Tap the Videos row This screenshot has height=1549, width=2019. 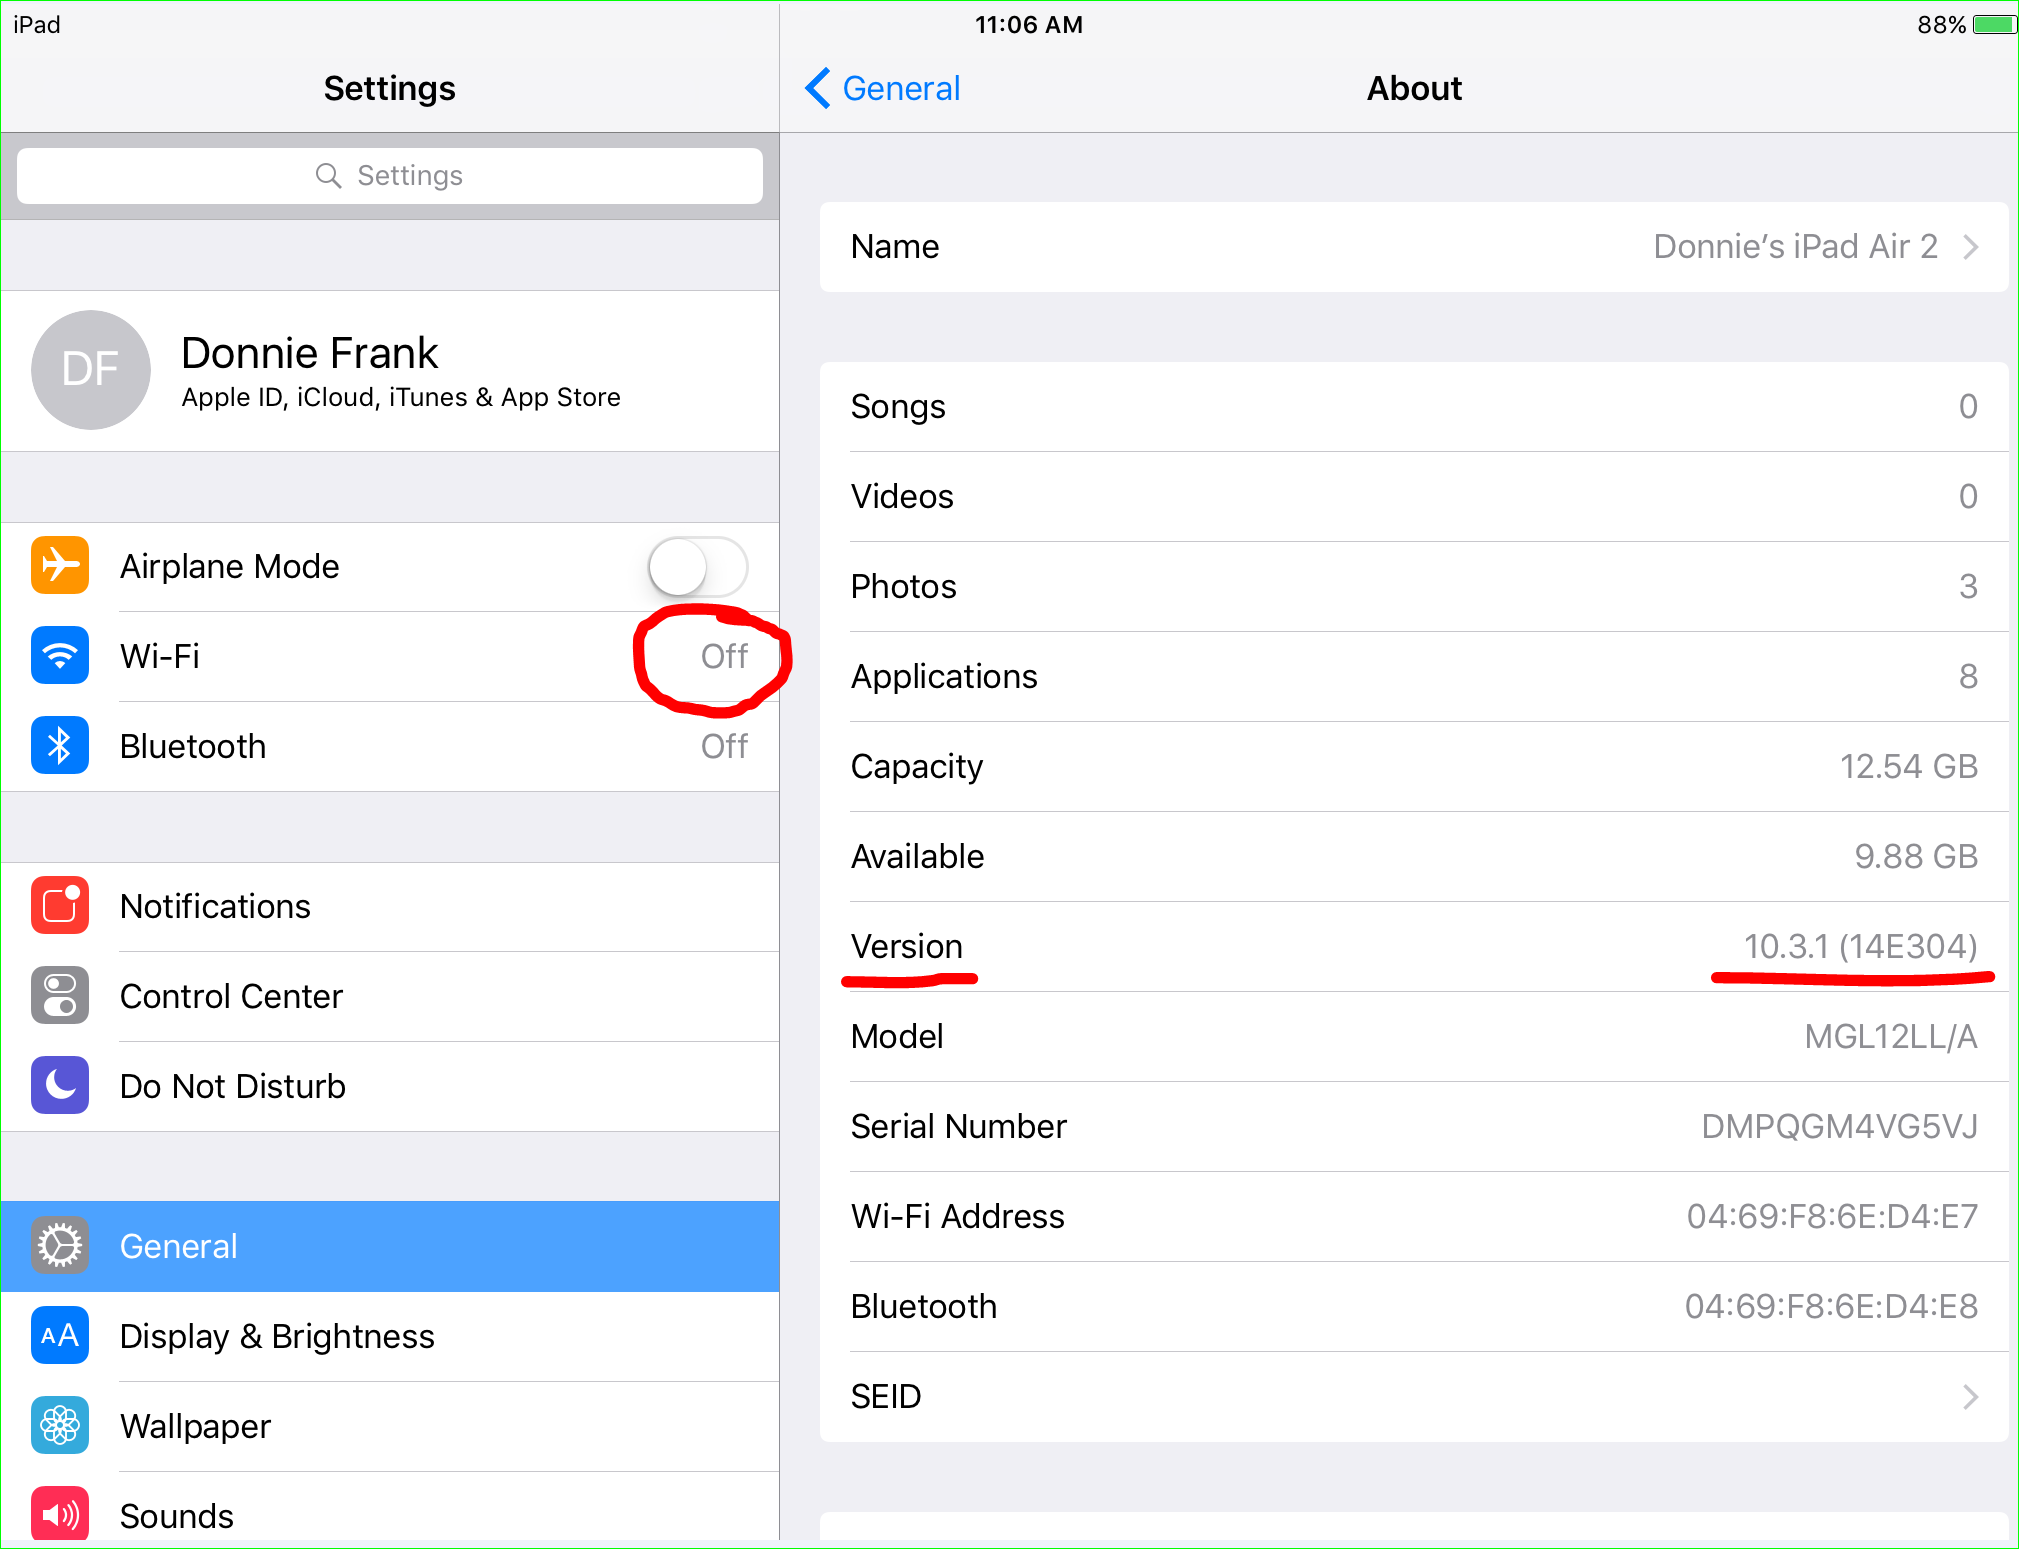tap(1414, 496)
